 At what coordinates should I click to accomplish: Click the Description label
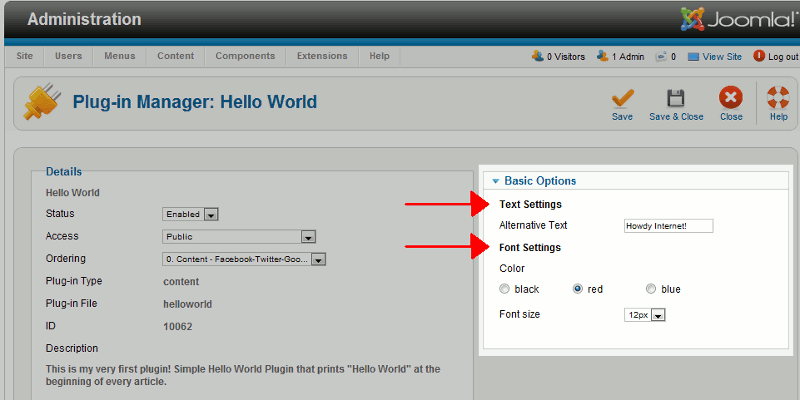pyautogui.click(x=72, y=349)
